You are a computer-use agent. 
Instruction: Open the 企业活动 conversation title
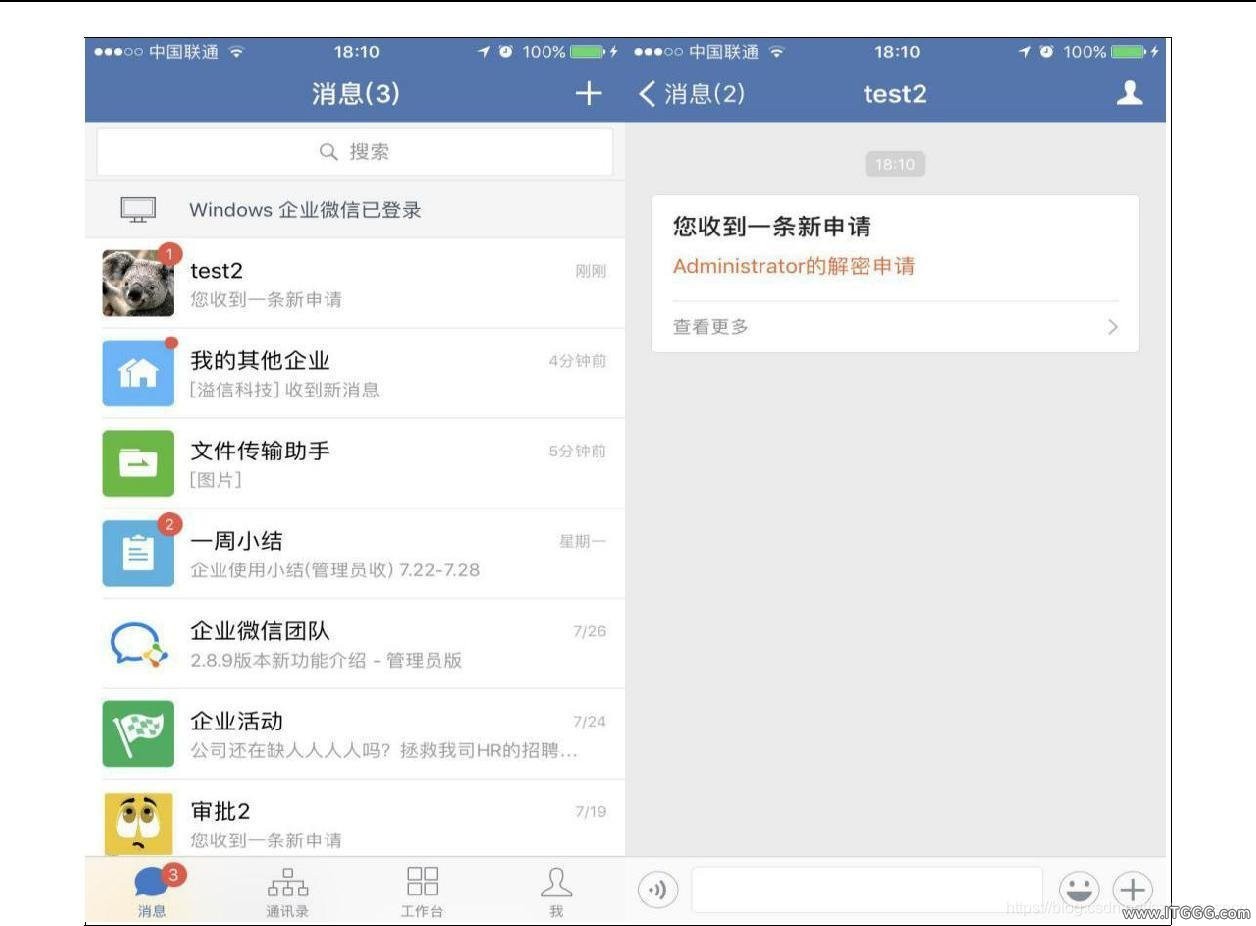point(237,720)
